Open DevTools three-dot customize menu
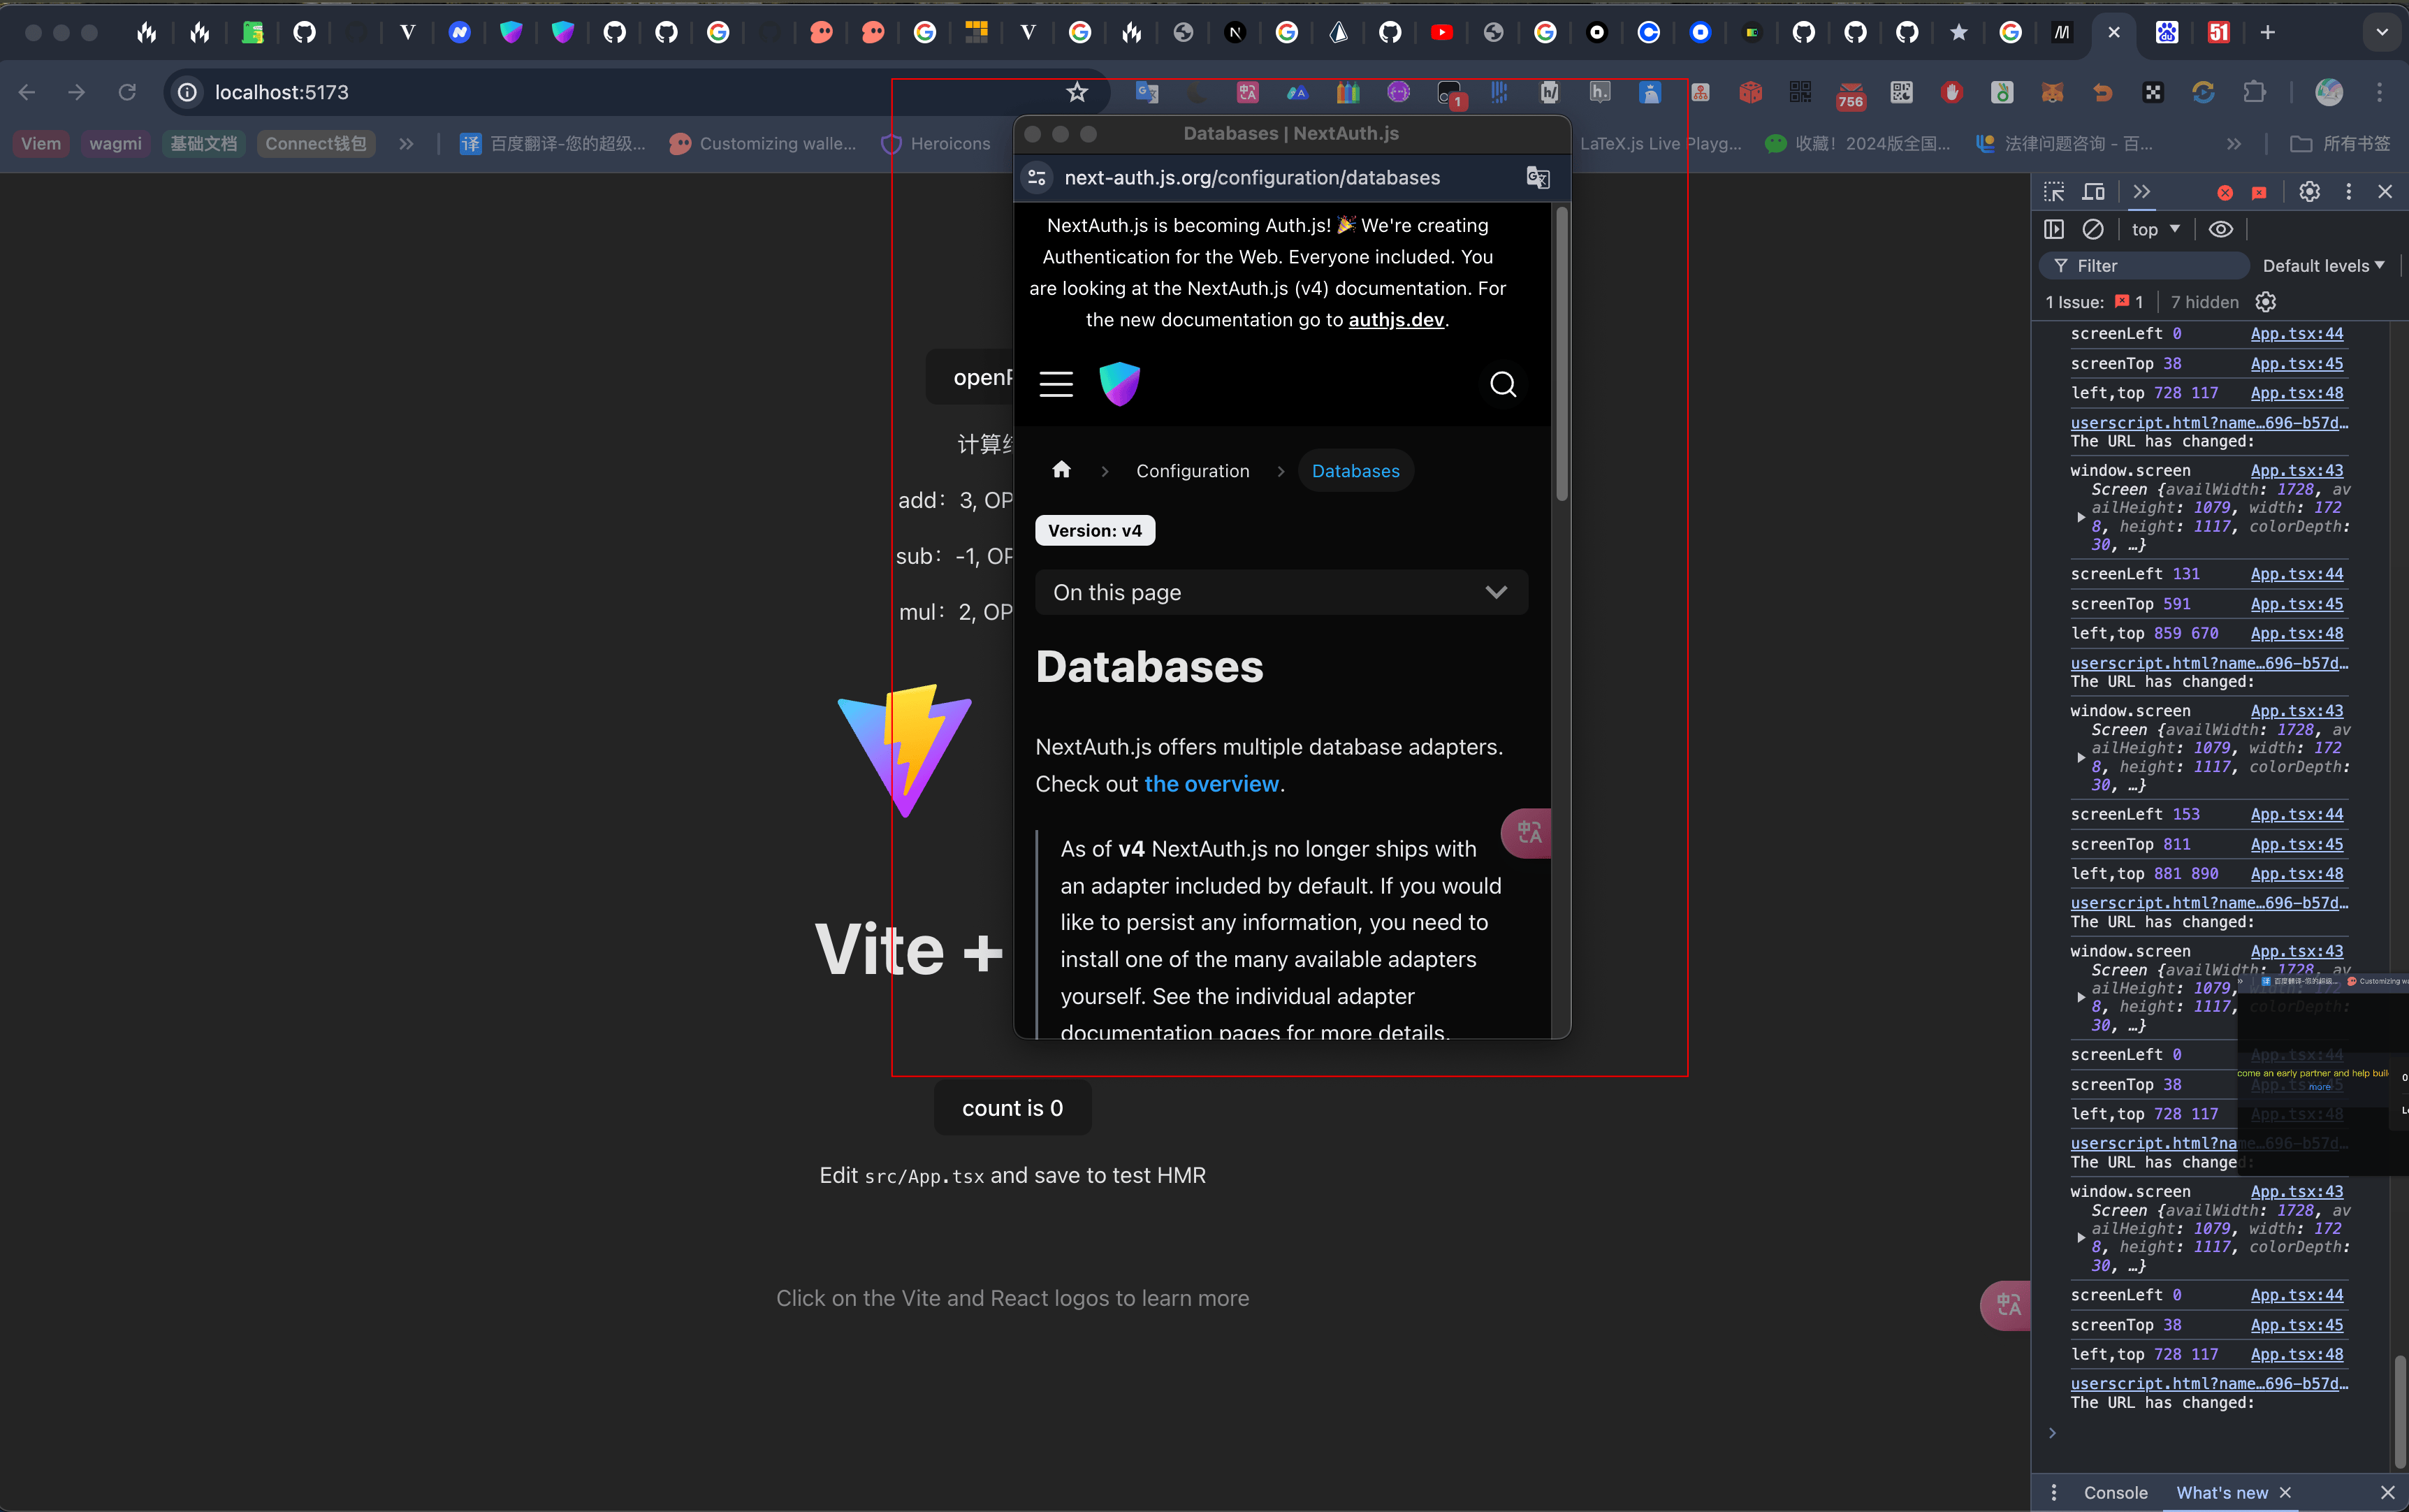The width and height of the screenshot is (2409, 1512). coord(2349,191)
